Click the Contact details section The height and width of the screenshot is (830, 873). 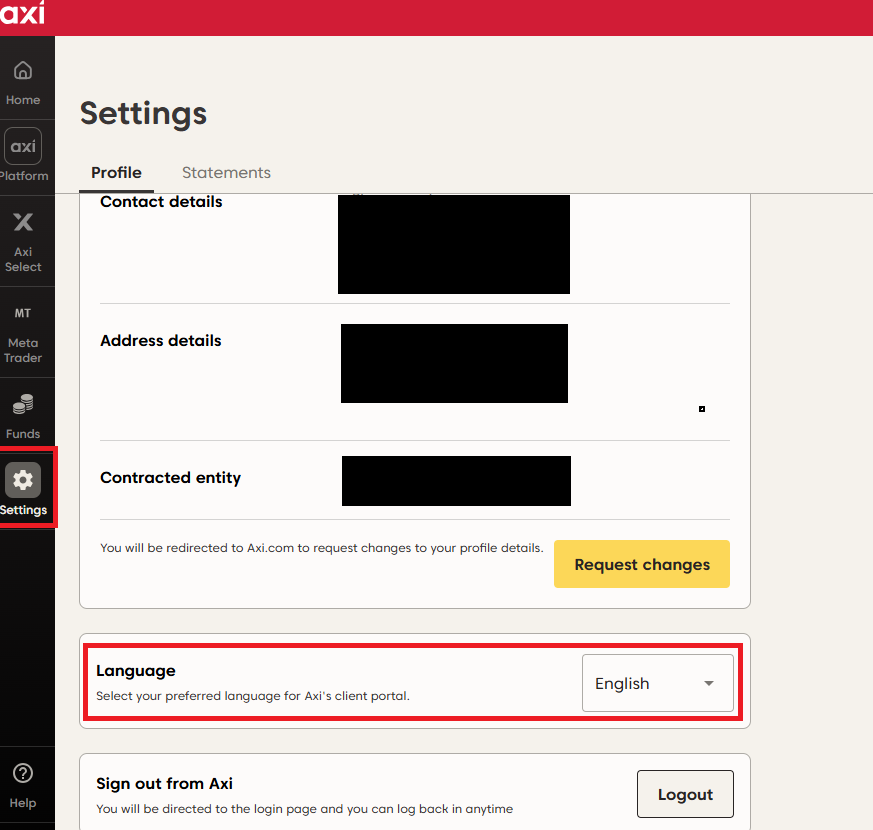[x=160, y=202]
